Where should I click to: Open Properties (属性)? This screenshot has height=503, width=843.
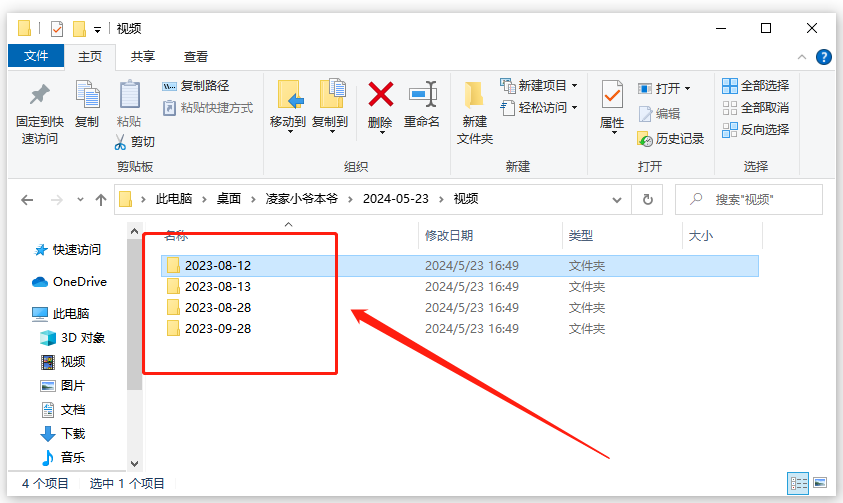point(612,106)
